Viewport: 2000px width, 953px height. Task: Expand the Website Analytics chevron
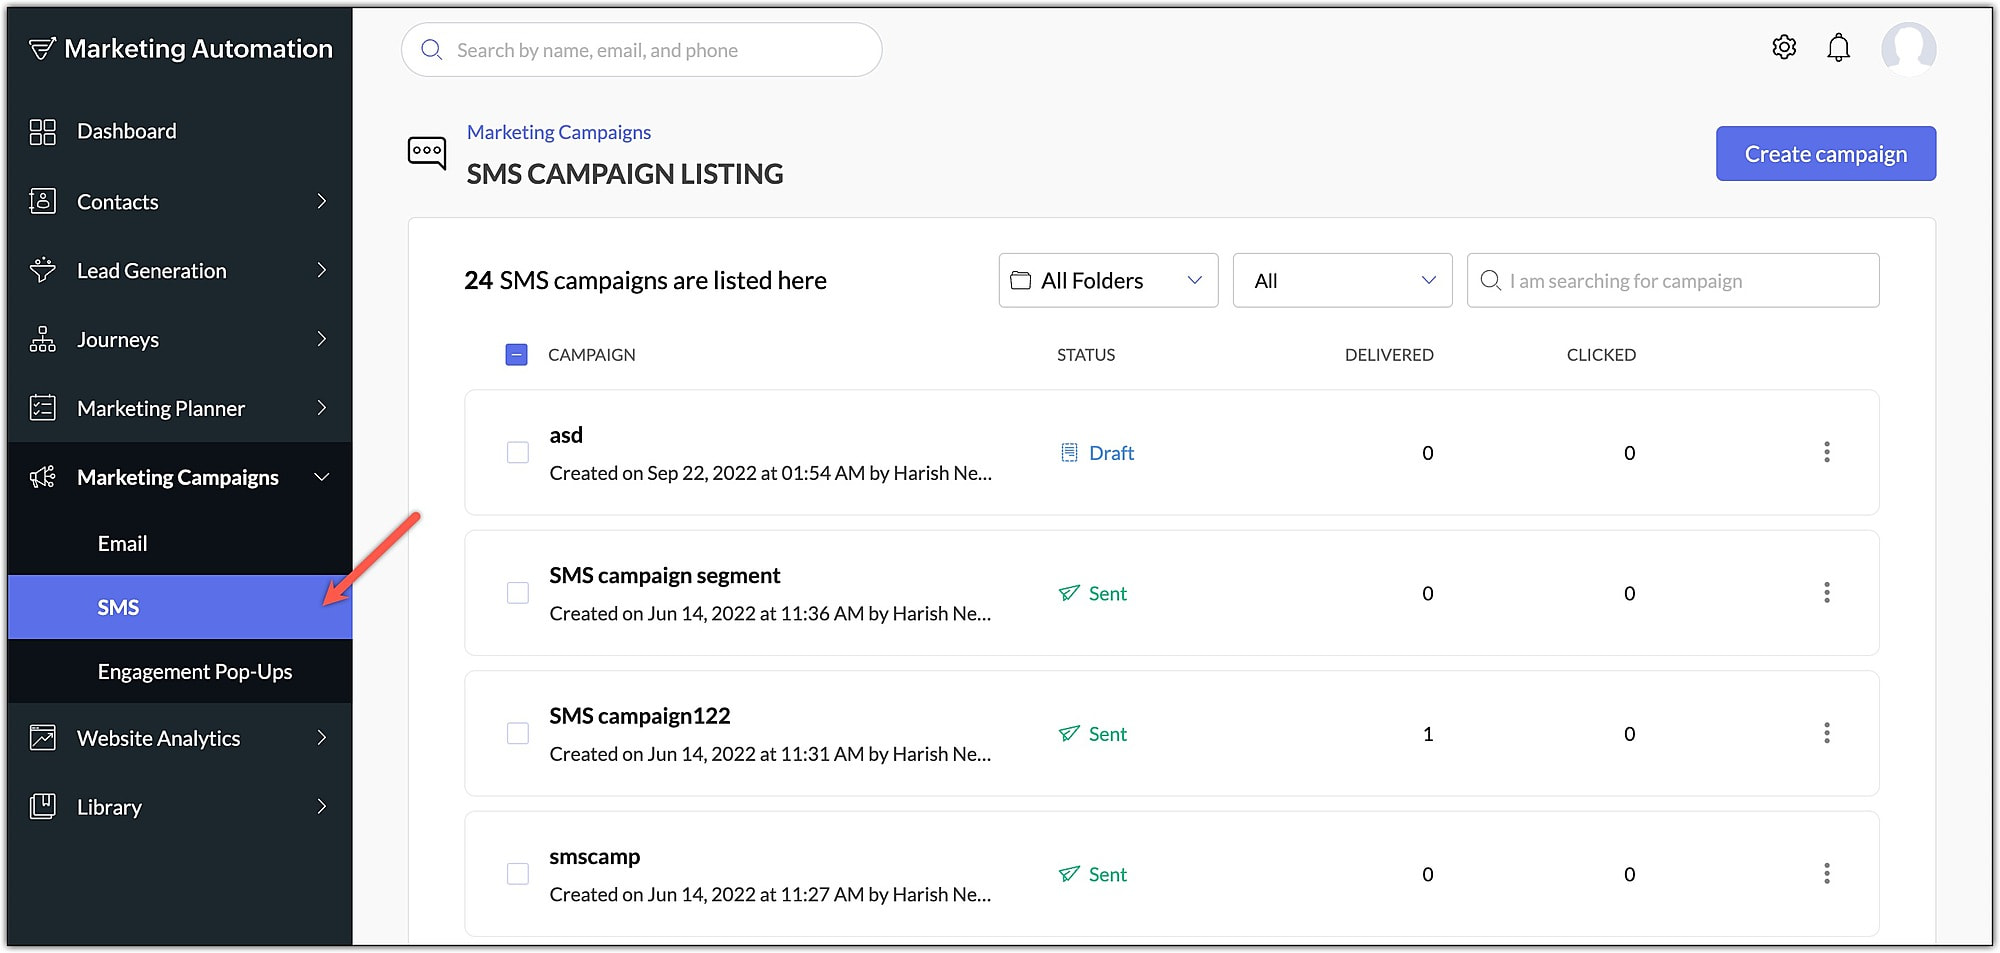pyautogui.click(x=322, y=738)
